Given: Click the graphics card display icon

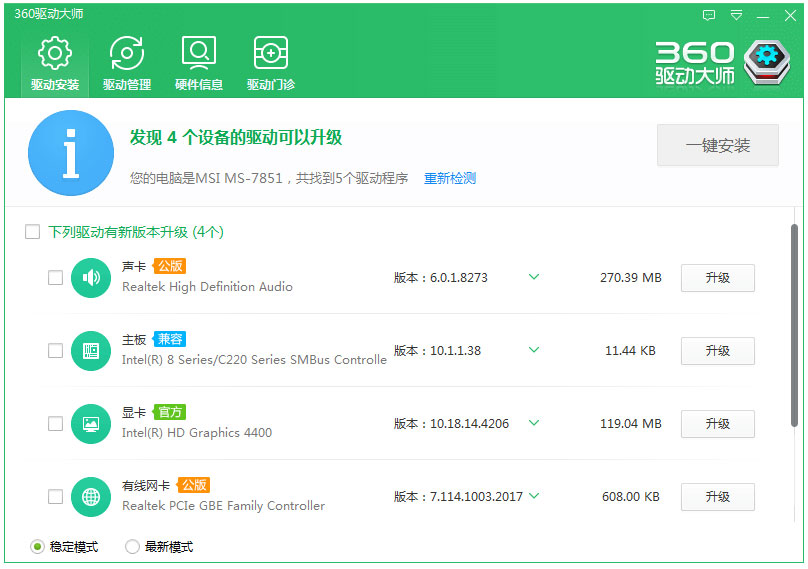Looking at the screenshot, I should 91,424.
